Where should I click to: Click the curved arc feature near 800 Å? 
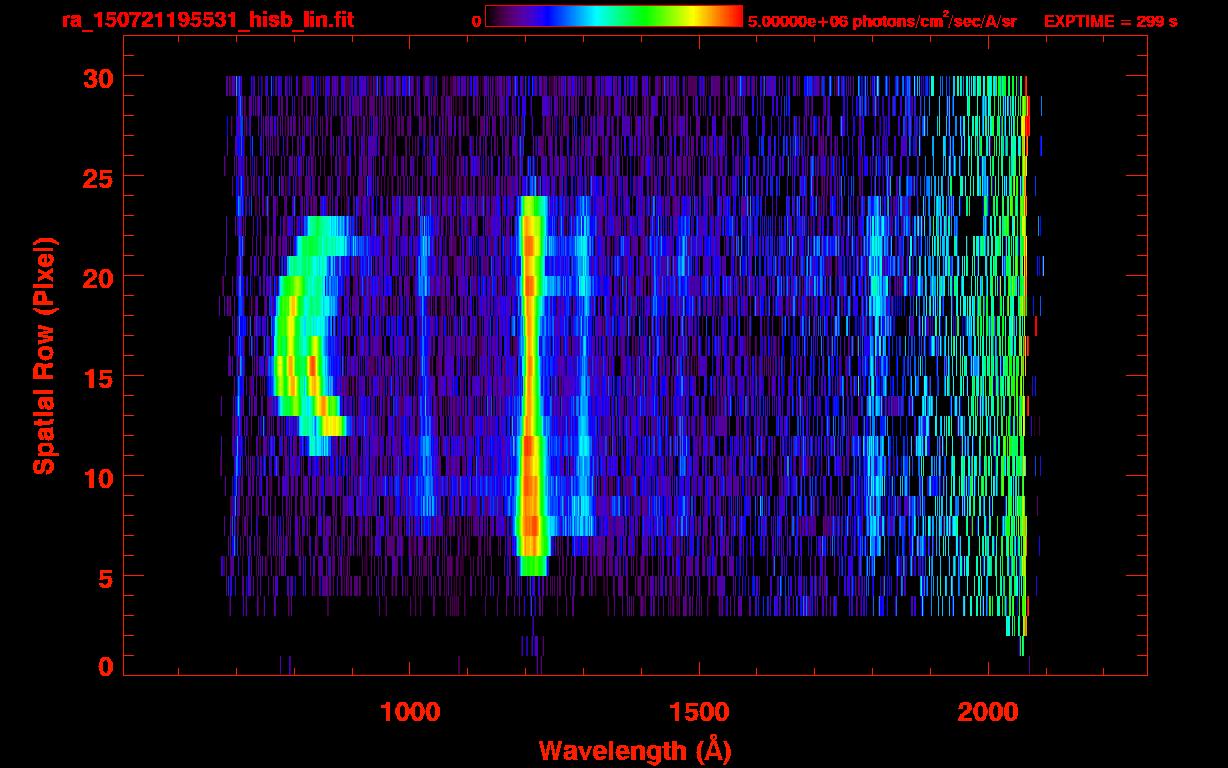coord(310,335)
